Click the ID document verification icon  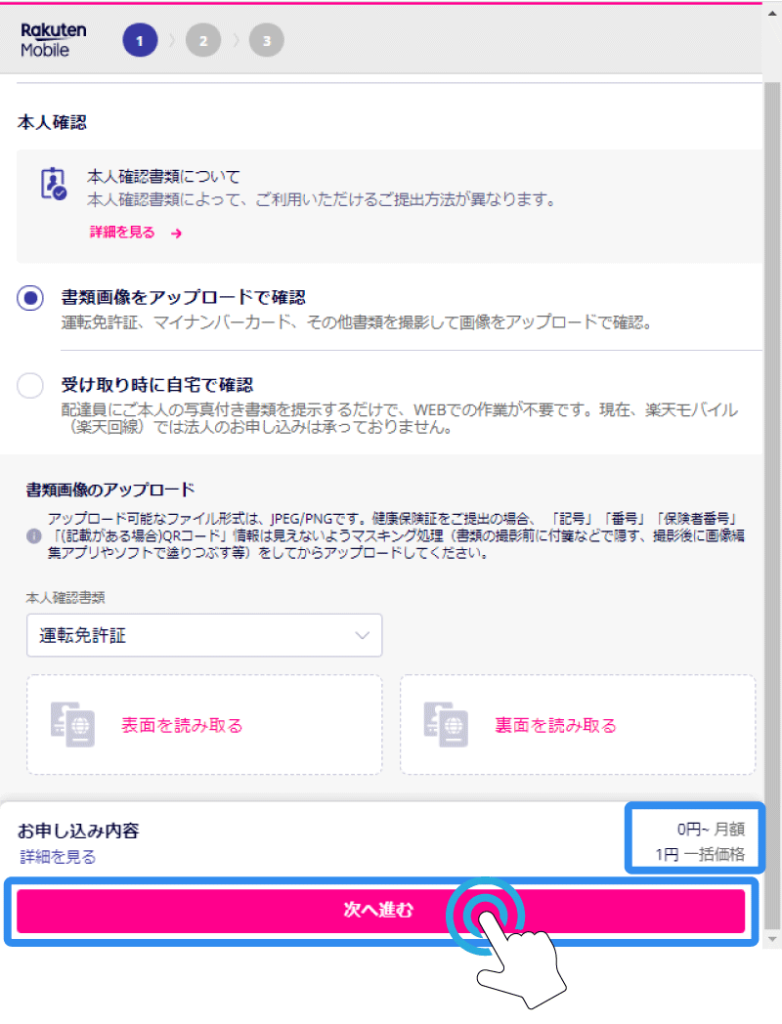pos(53,184)
